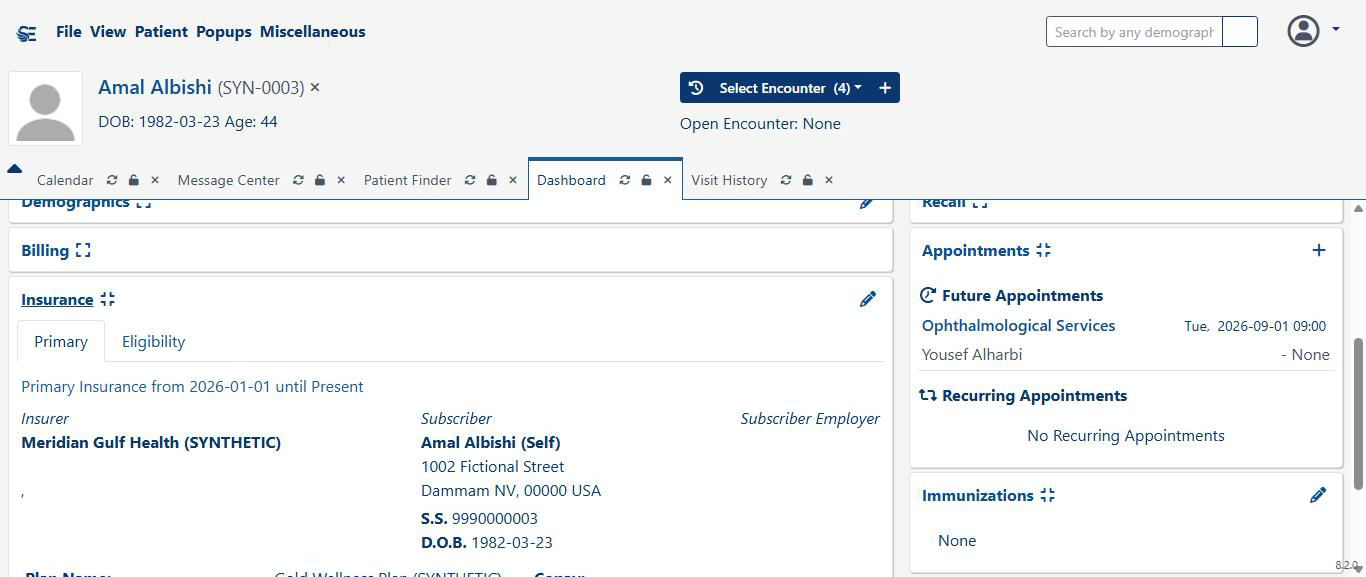Viewport: 1366px width, 577px height.
Task: Toggle the lock on the Calendar tab
Action: [x=134, y=180]
